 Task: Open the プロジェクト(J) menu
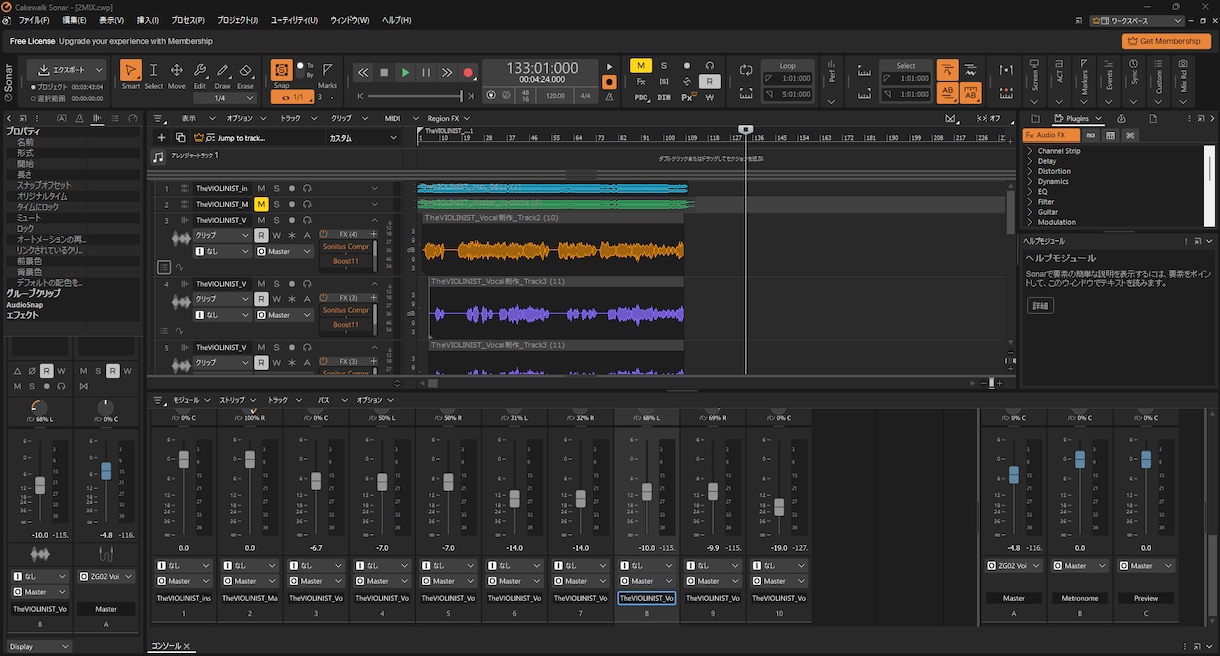pyautogui.click(x=237, y=20)
